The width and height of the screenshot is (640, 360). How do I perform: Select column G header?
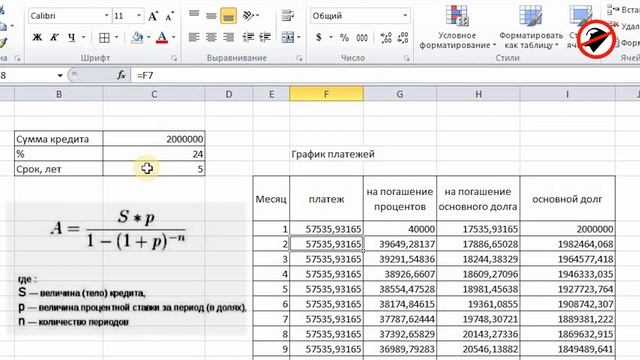pos(400,94)
